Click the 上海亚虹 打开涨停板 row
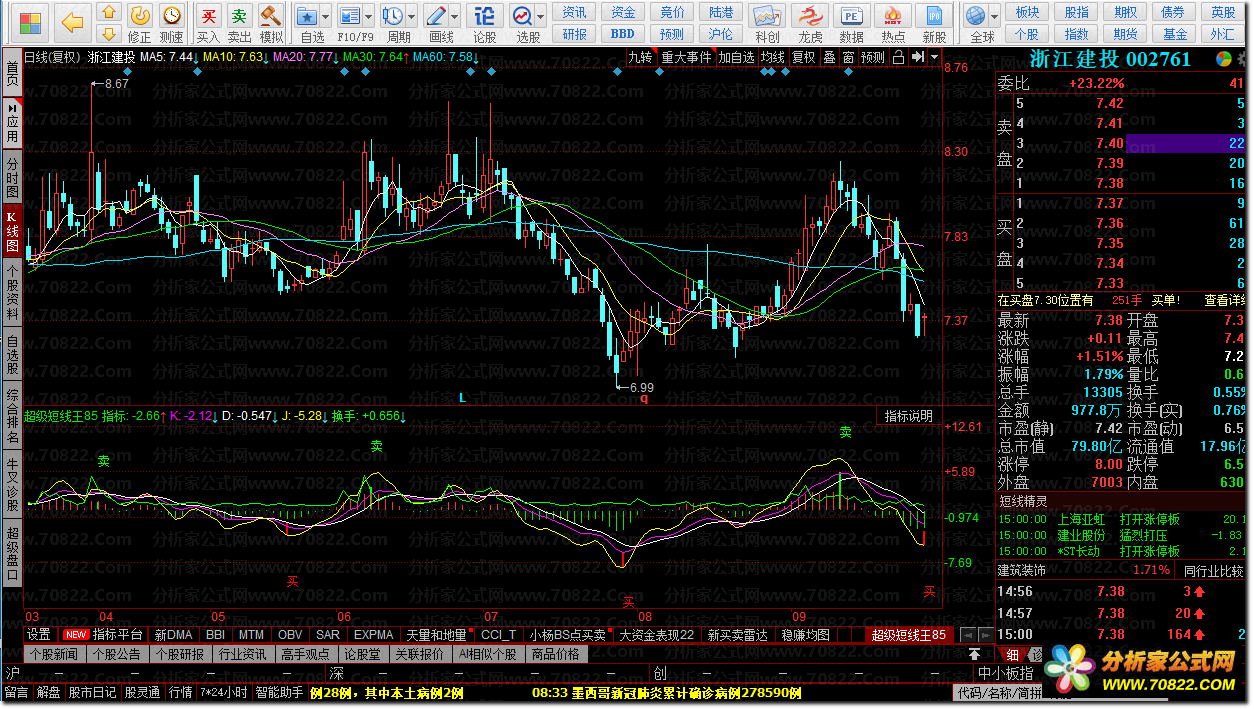The width and height of the screenshot is (1254, 709). pos(1121,519)
